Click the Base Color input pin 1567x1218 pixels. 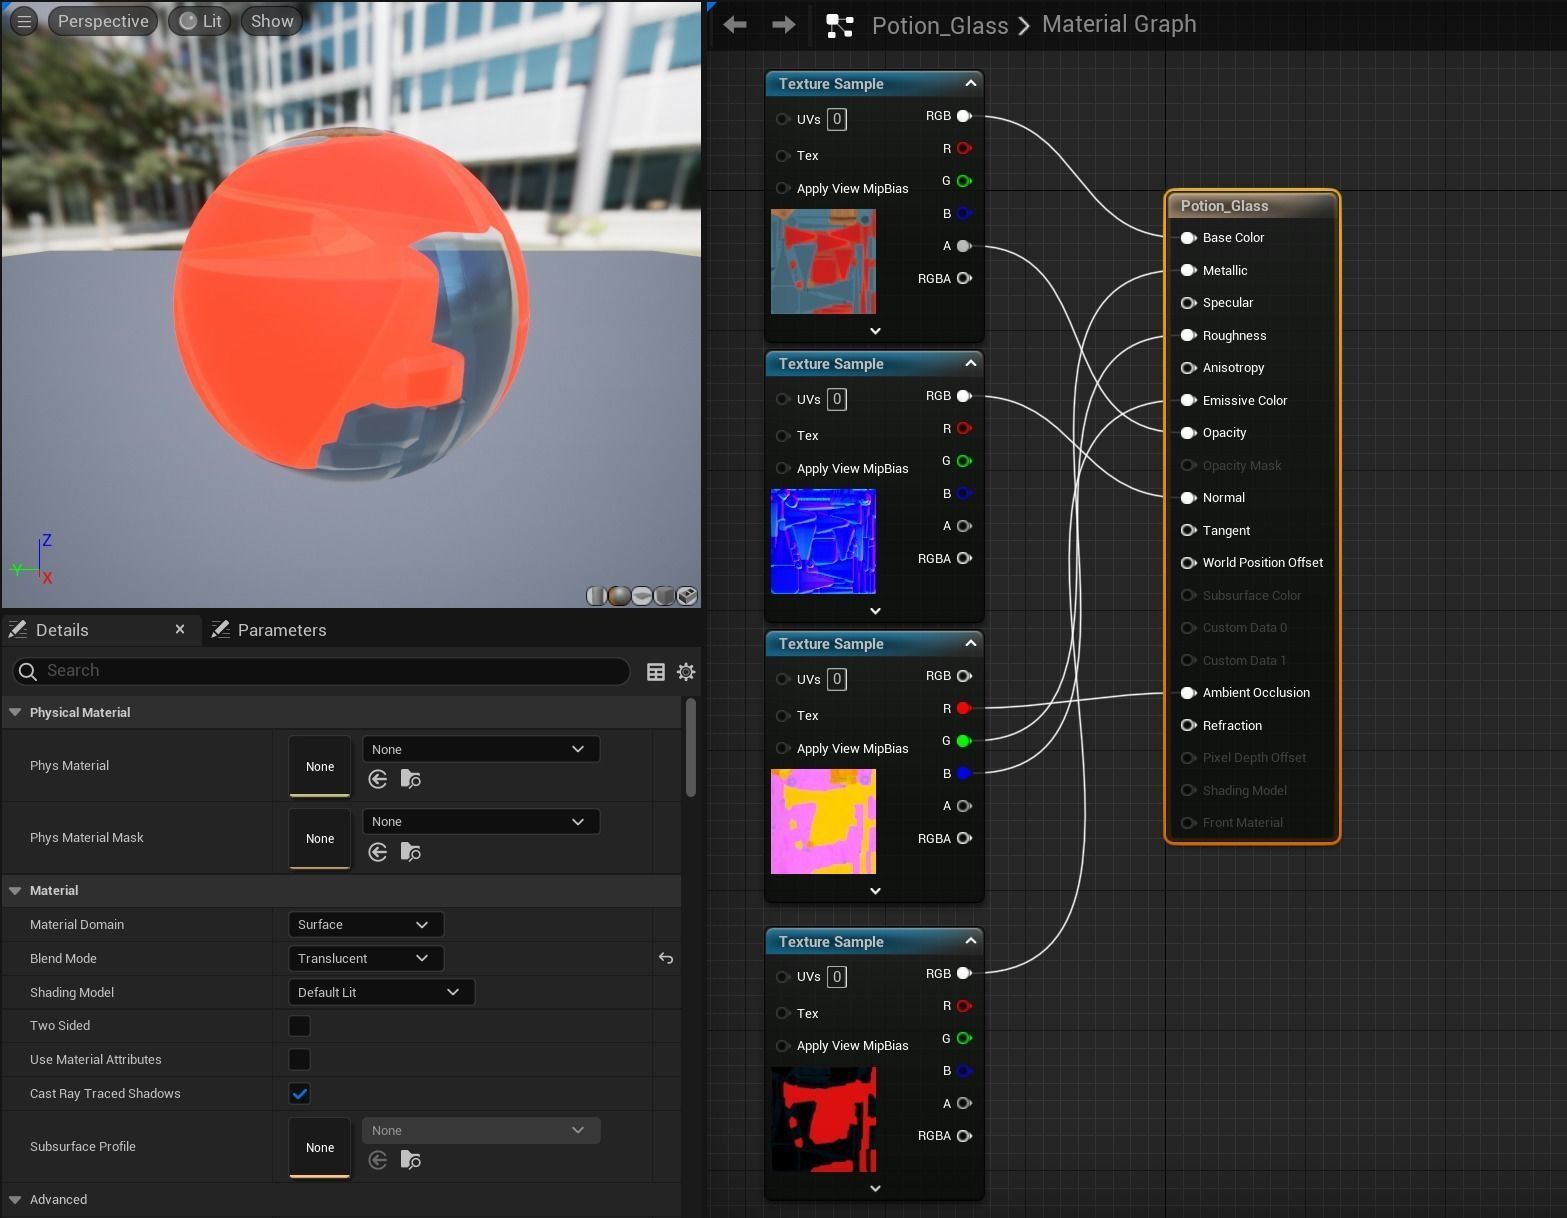[x=1188, y=238]
